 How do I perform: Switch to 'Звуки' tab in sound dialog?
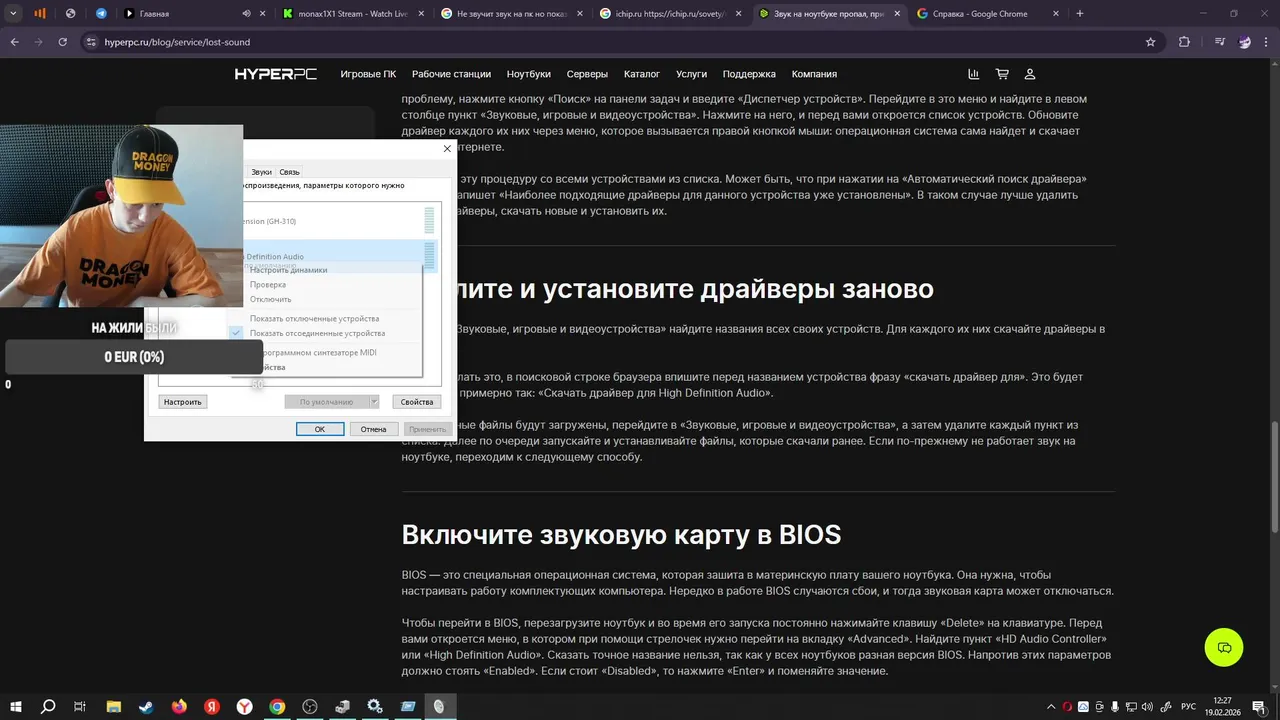pos(261,172)
